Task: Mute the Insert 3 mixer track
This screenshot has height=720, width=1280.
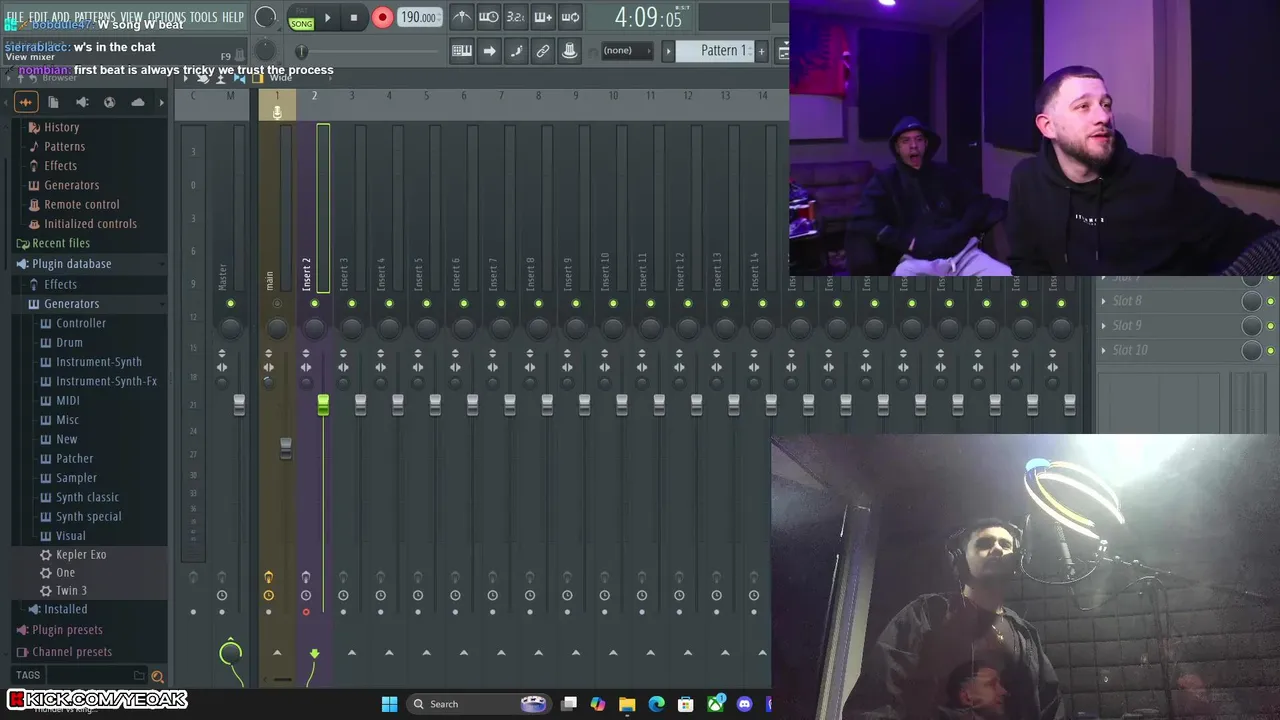Action: point(351,303)
